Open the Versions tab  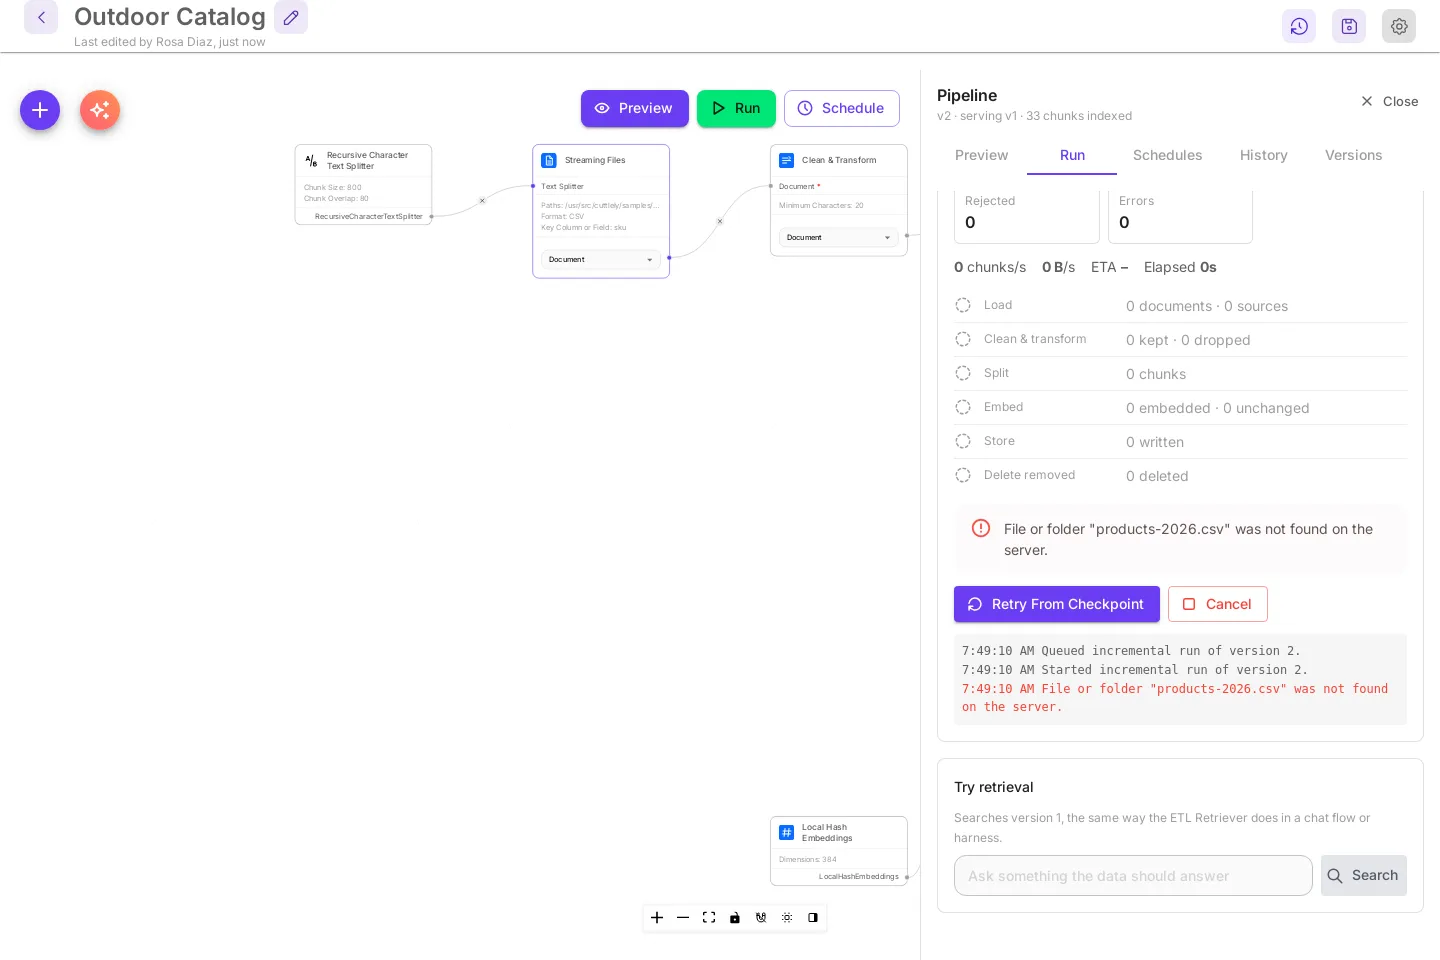[1354, 155]
